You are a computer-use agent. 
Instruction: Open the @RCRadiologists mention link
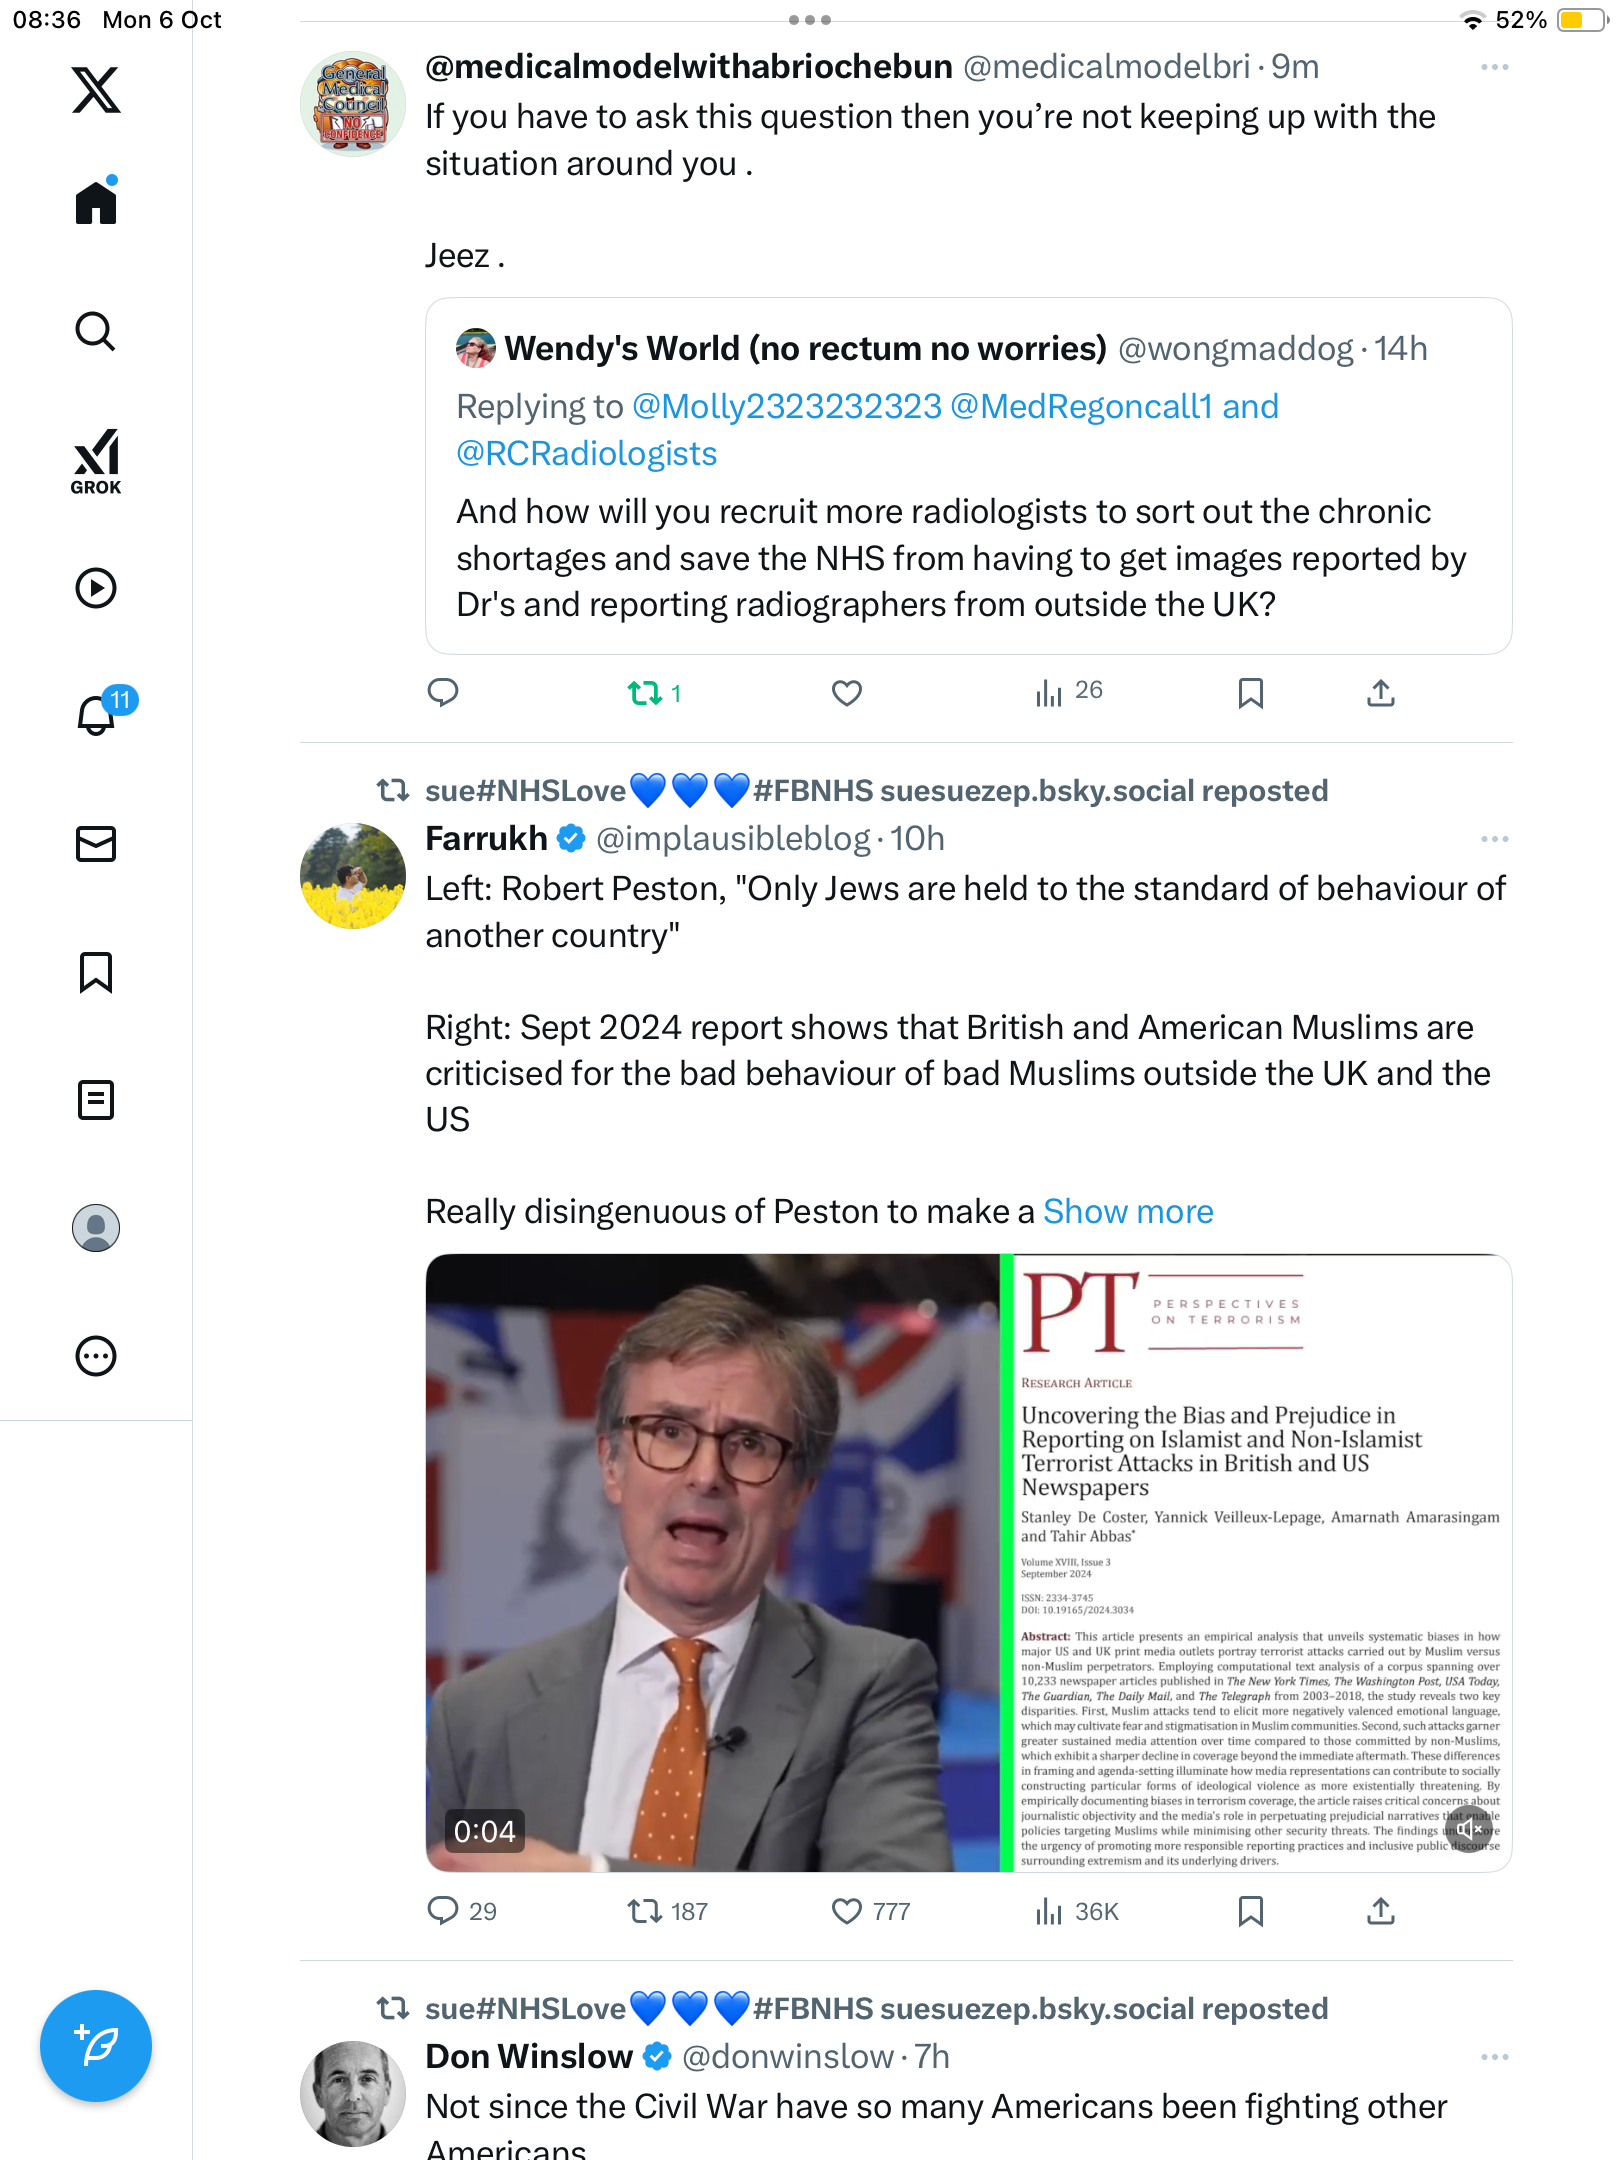point(587,454)
